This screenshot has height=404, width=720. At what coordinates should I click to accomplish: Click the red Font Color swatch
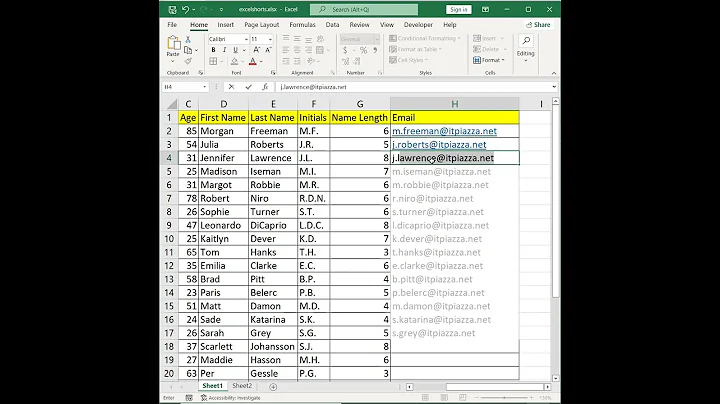[x=253, y=61]
